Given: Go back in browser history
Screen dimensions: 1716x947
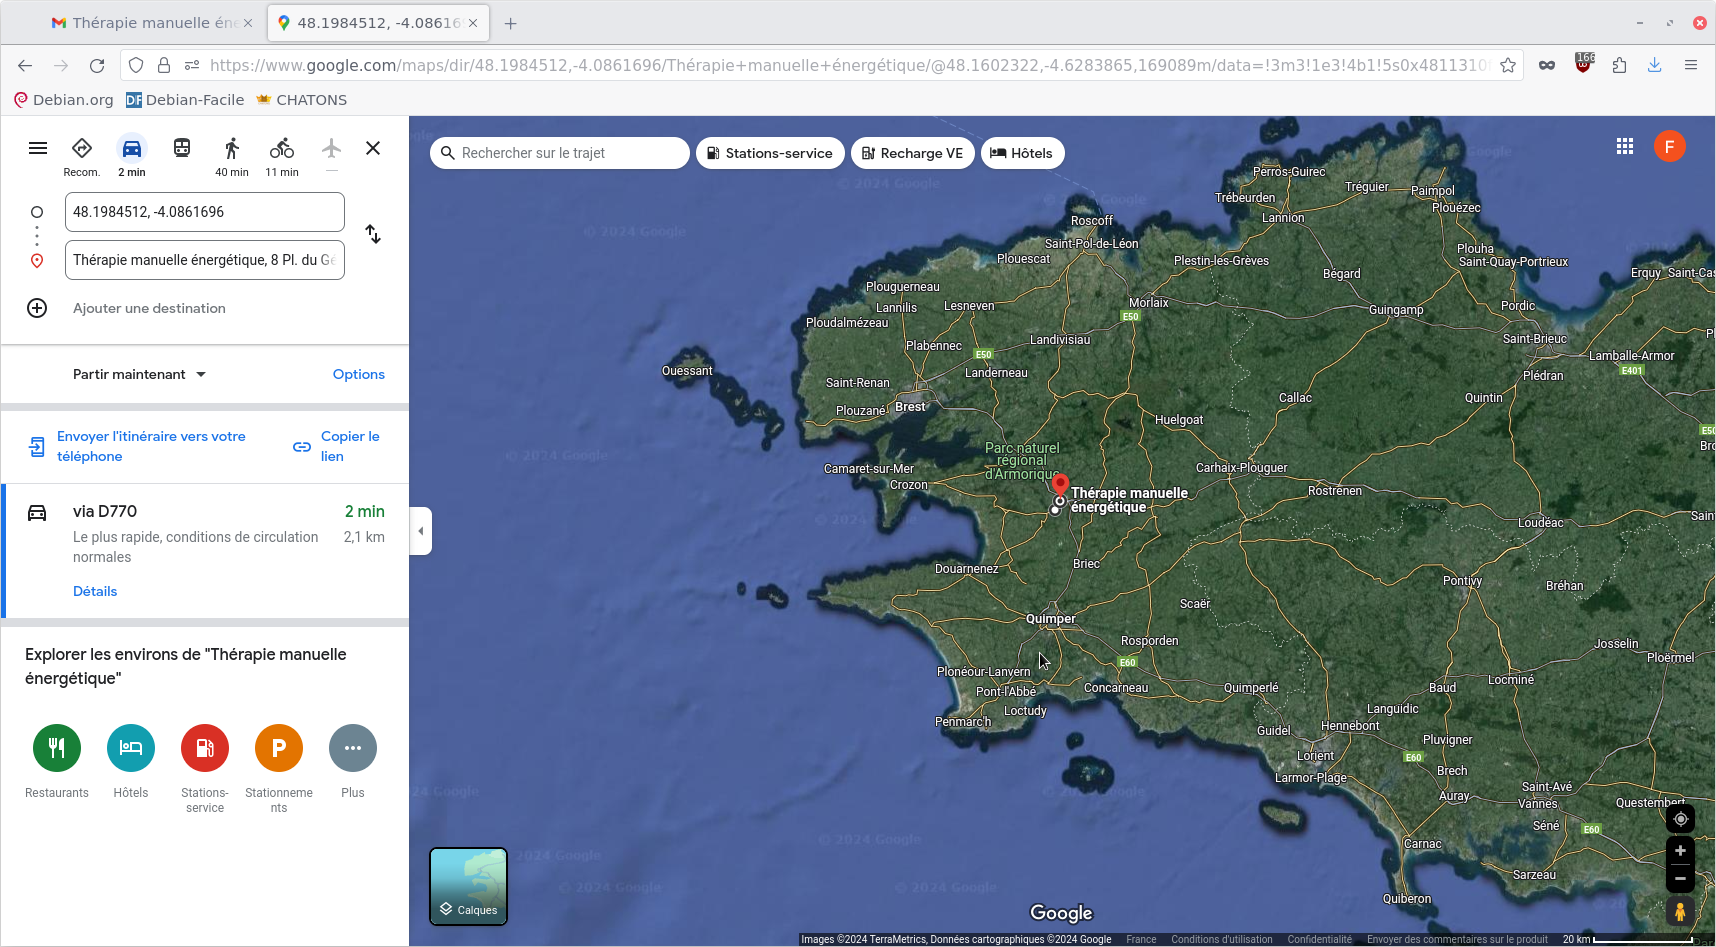Looking at the screenshot, I should 25,65.
